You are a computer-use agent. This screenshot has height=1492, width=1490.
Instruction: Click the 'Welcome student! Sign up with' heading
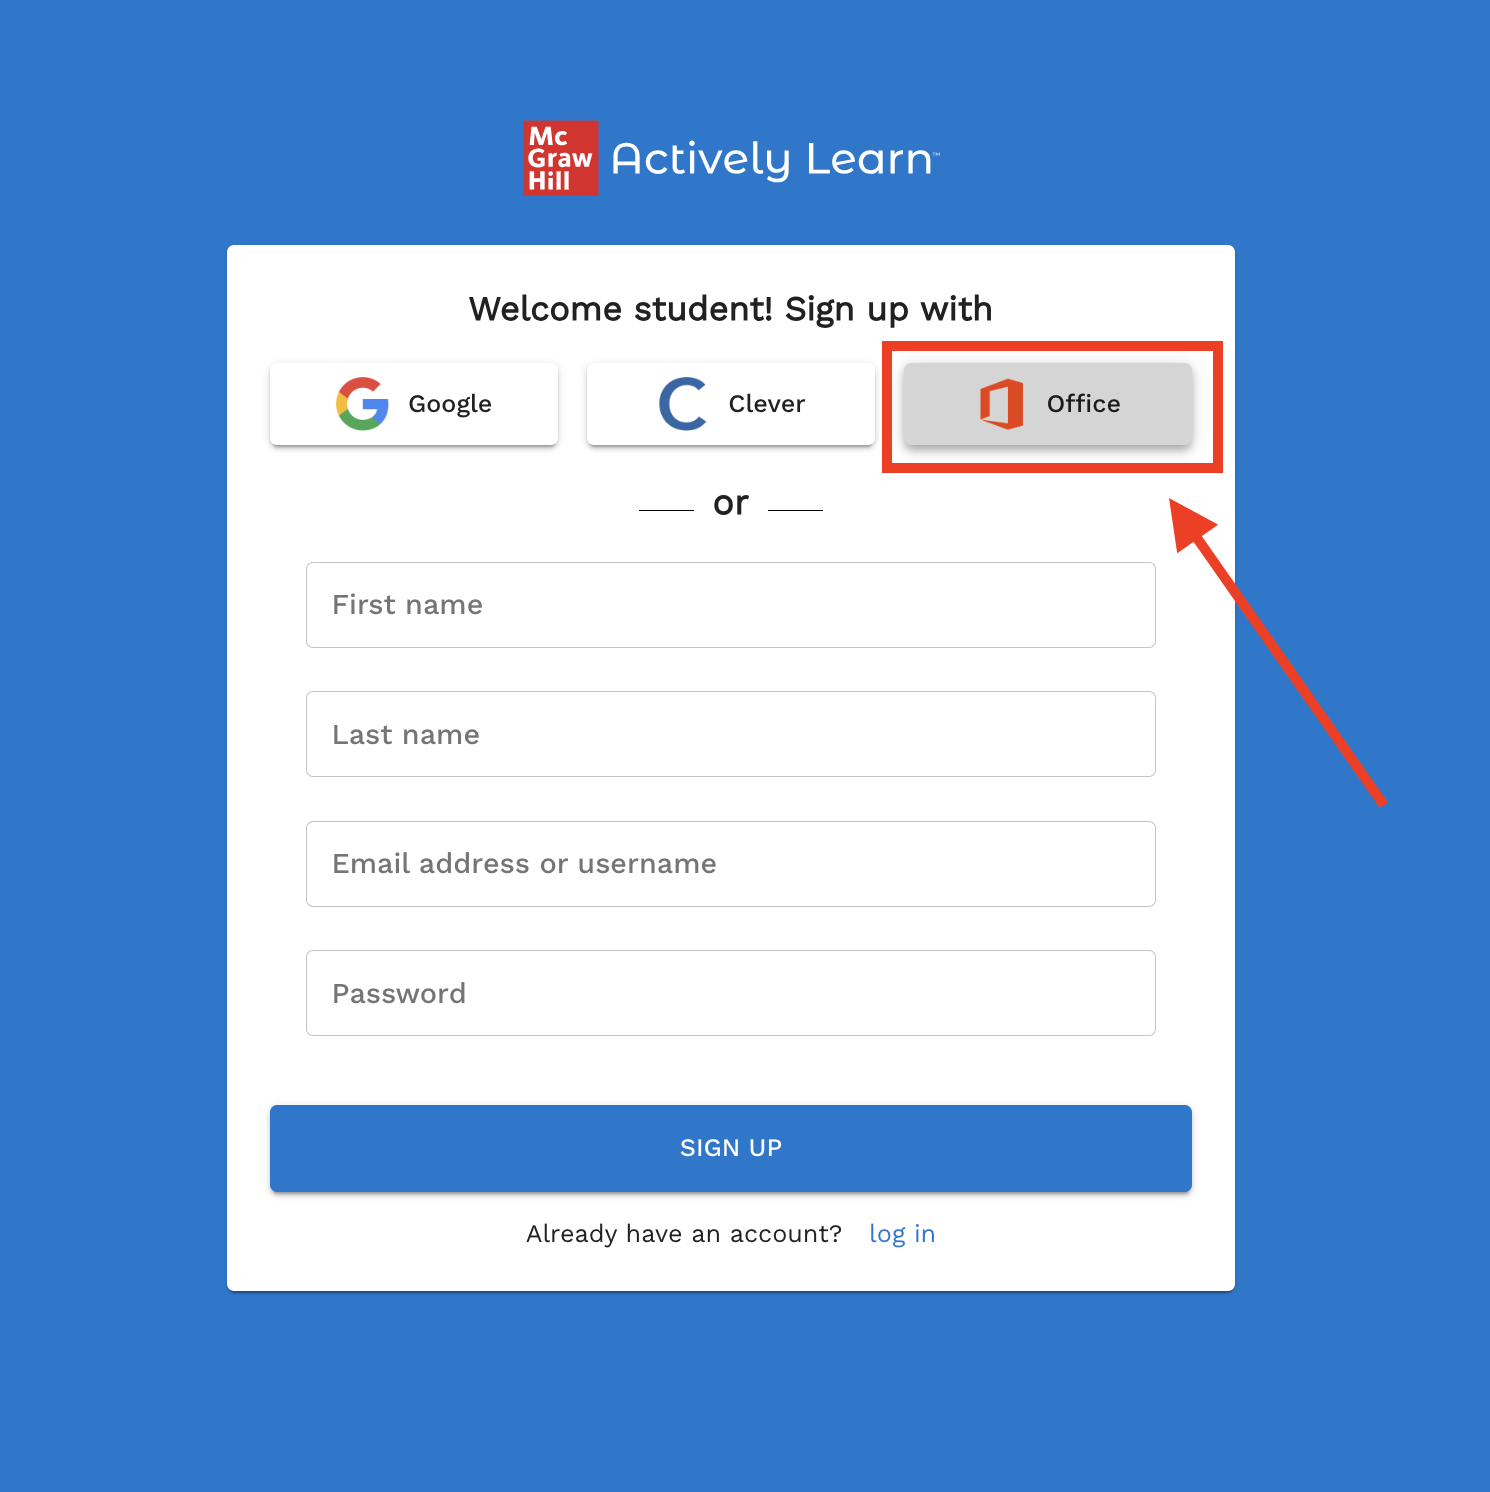(731, 310)
